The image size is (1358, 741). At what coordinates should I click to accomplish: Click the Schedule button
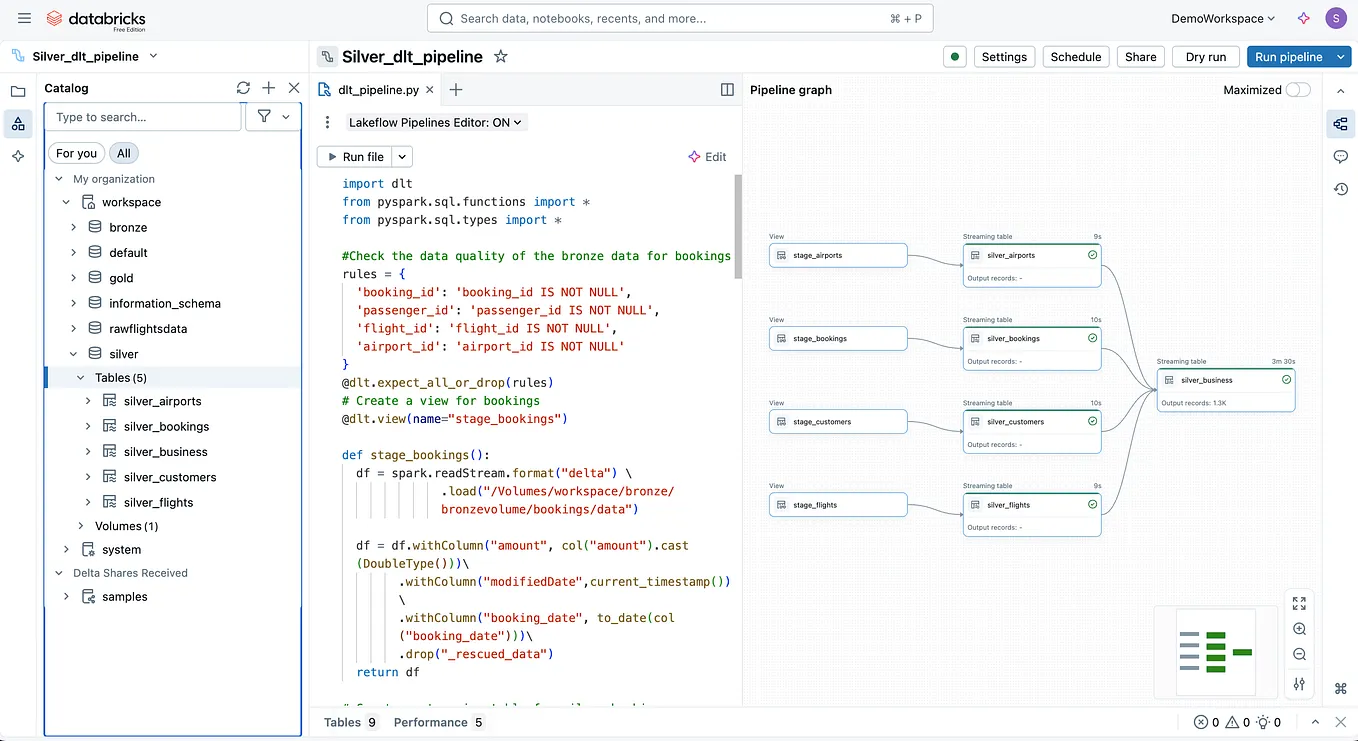[1075, 57]
